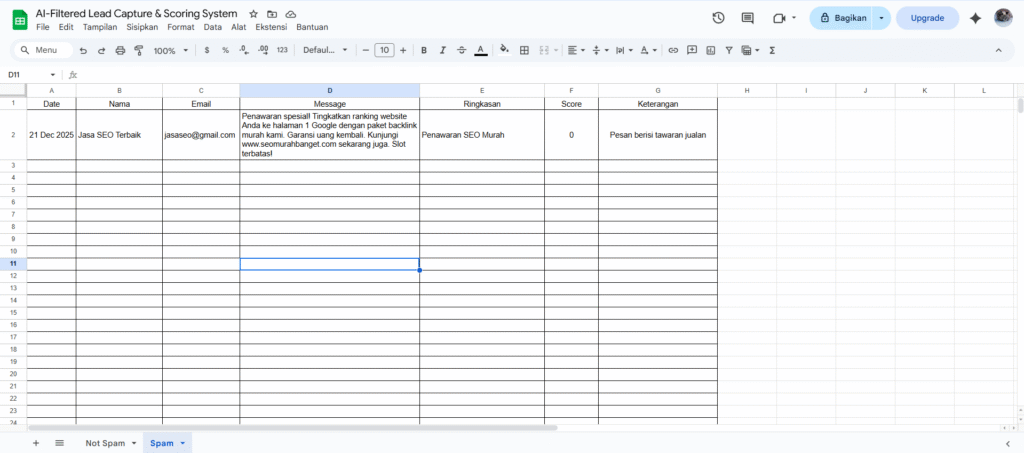The width and height of the screenshot is (1024, 453).
Task: Click the Upgrade button
Action: 927,18
